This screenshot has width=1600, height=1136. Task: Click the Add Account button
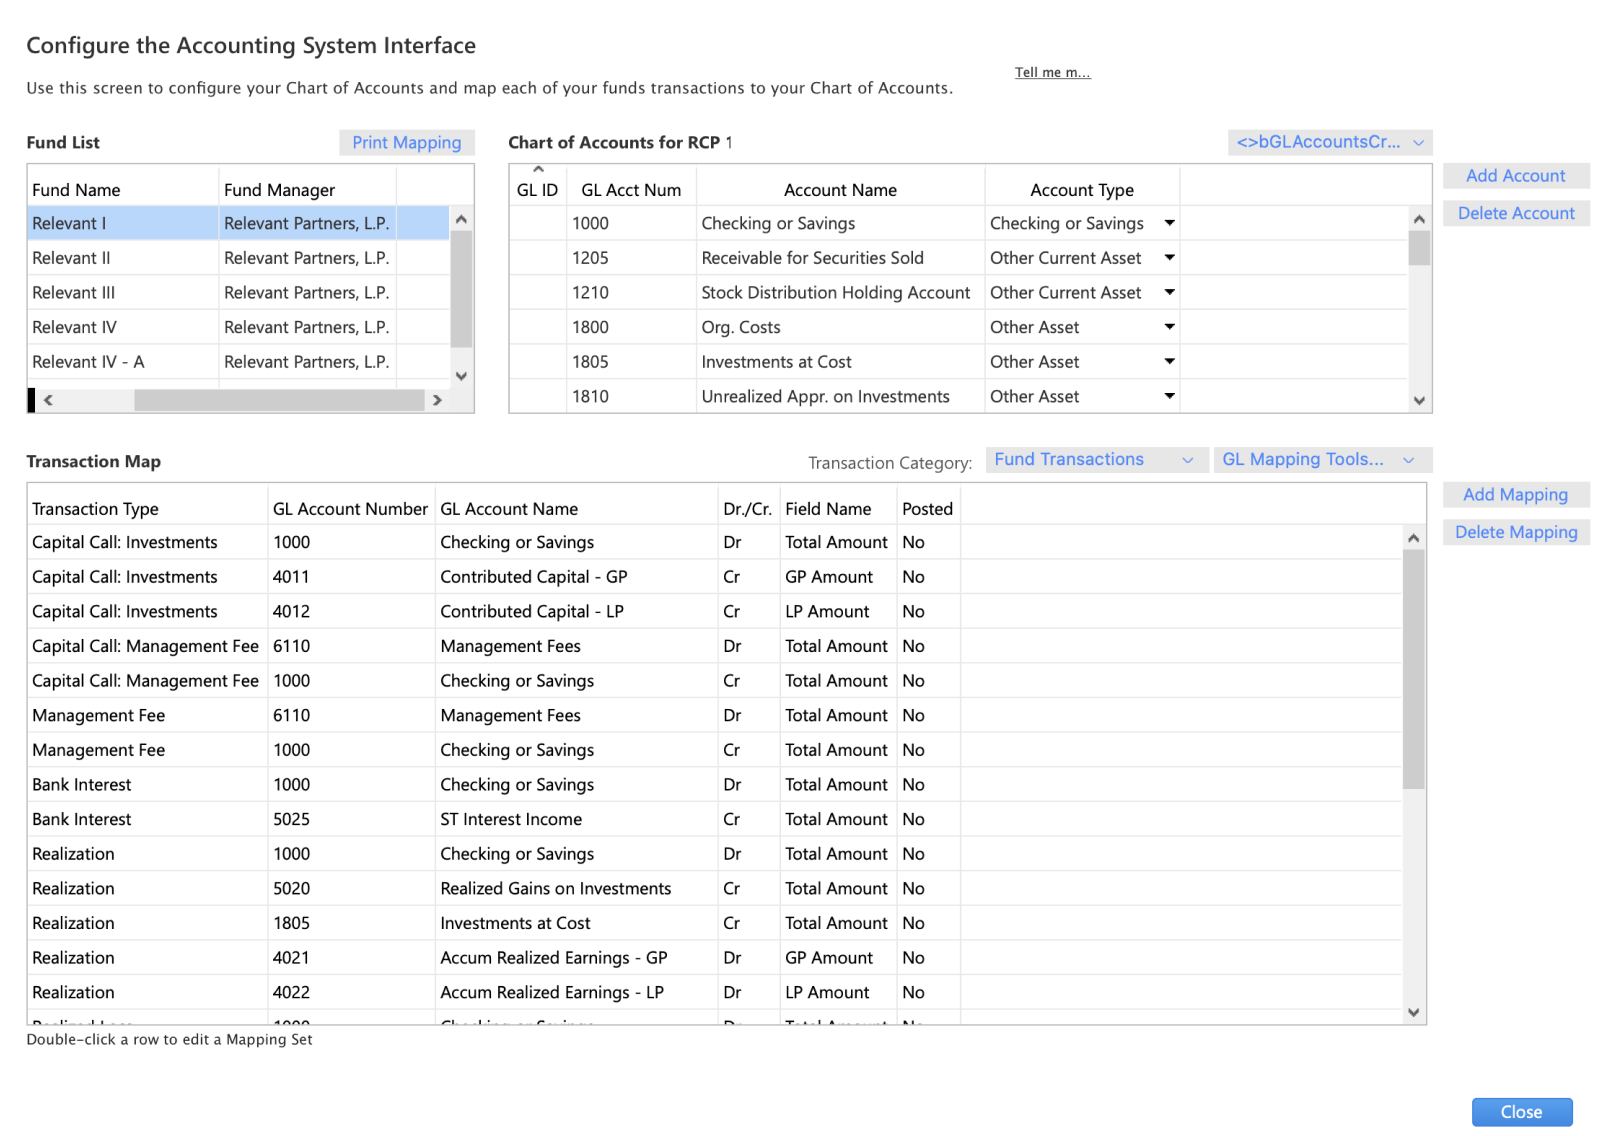click(1515, 176)
